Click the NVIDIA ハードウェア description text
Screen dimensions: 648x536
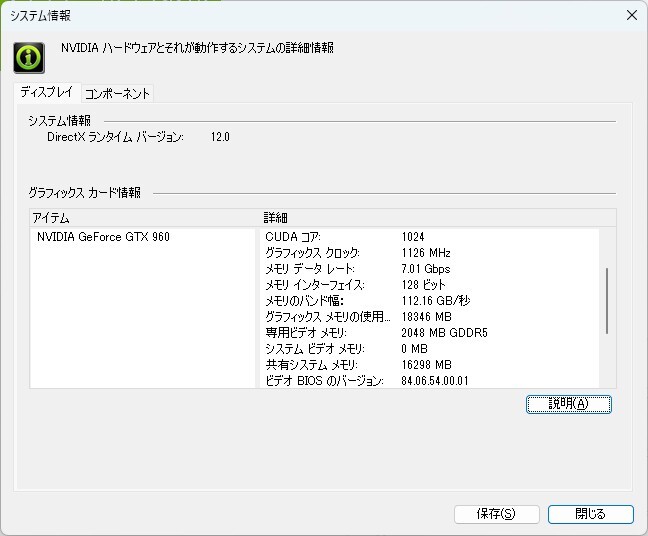tap(198, 48)
